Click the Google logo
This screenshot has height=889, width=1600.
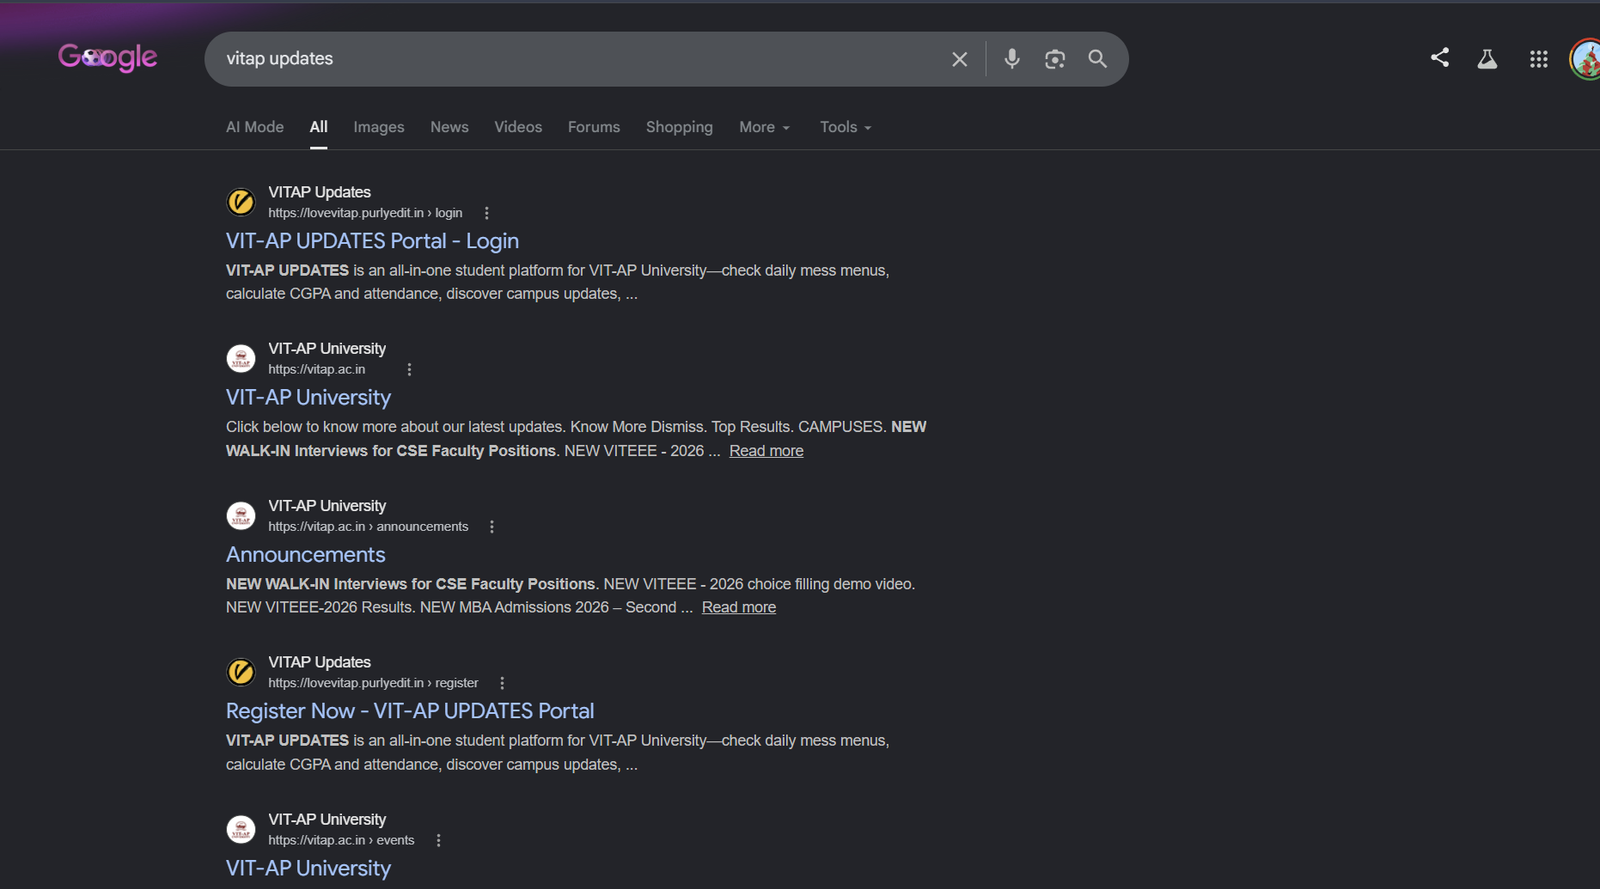(108, 58)
